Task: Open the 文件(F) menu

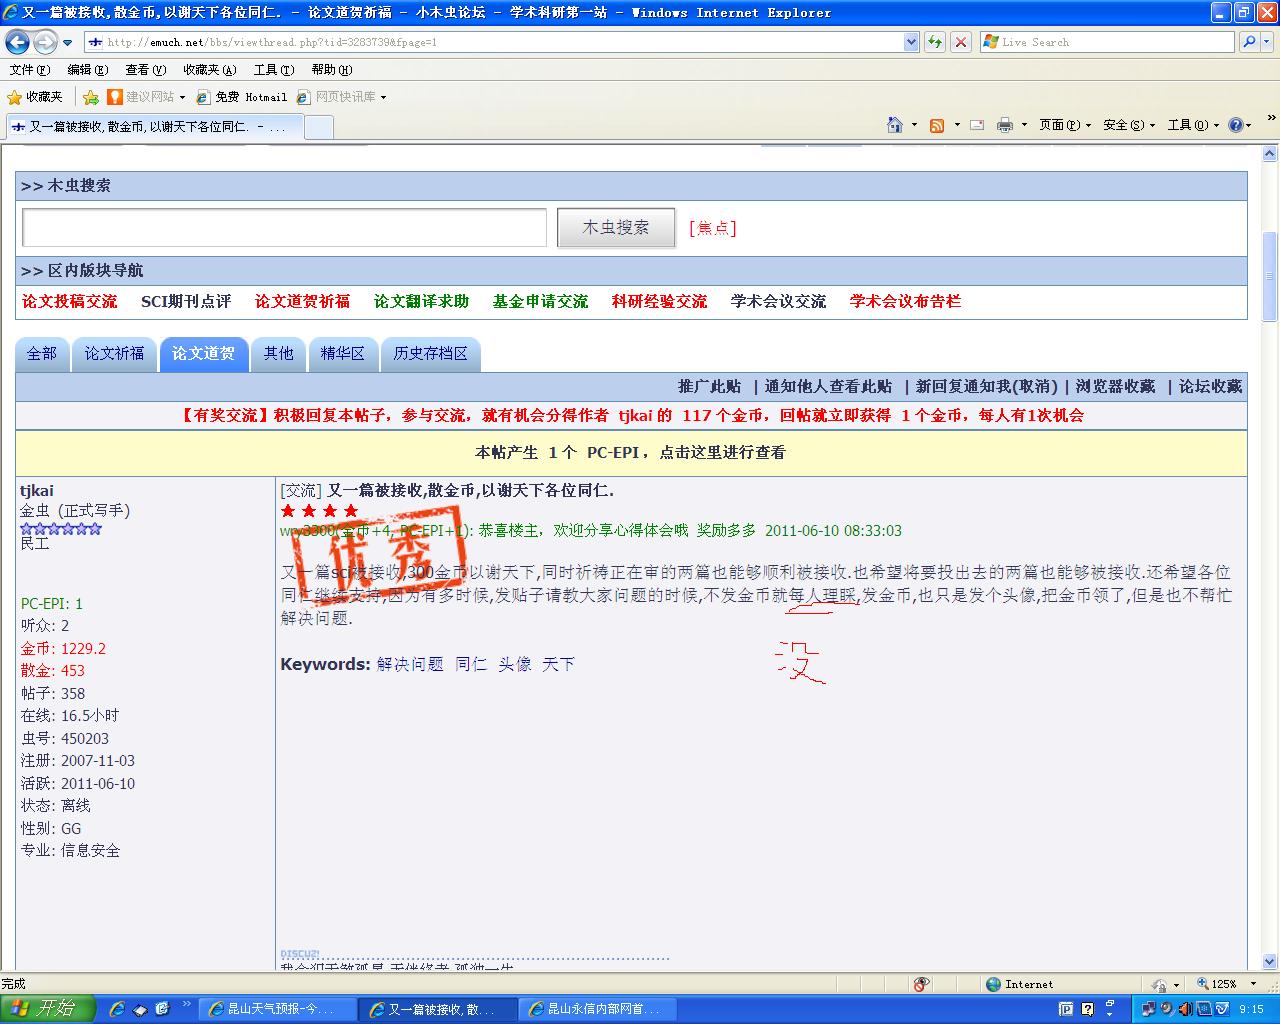Action: (x=29, y=70)
